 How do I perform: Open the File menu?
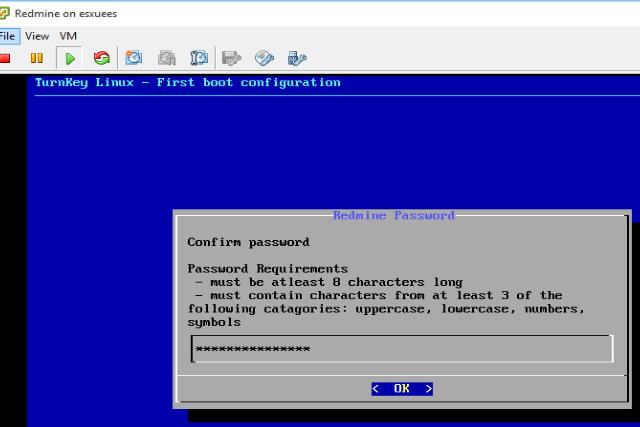[7, 36]
